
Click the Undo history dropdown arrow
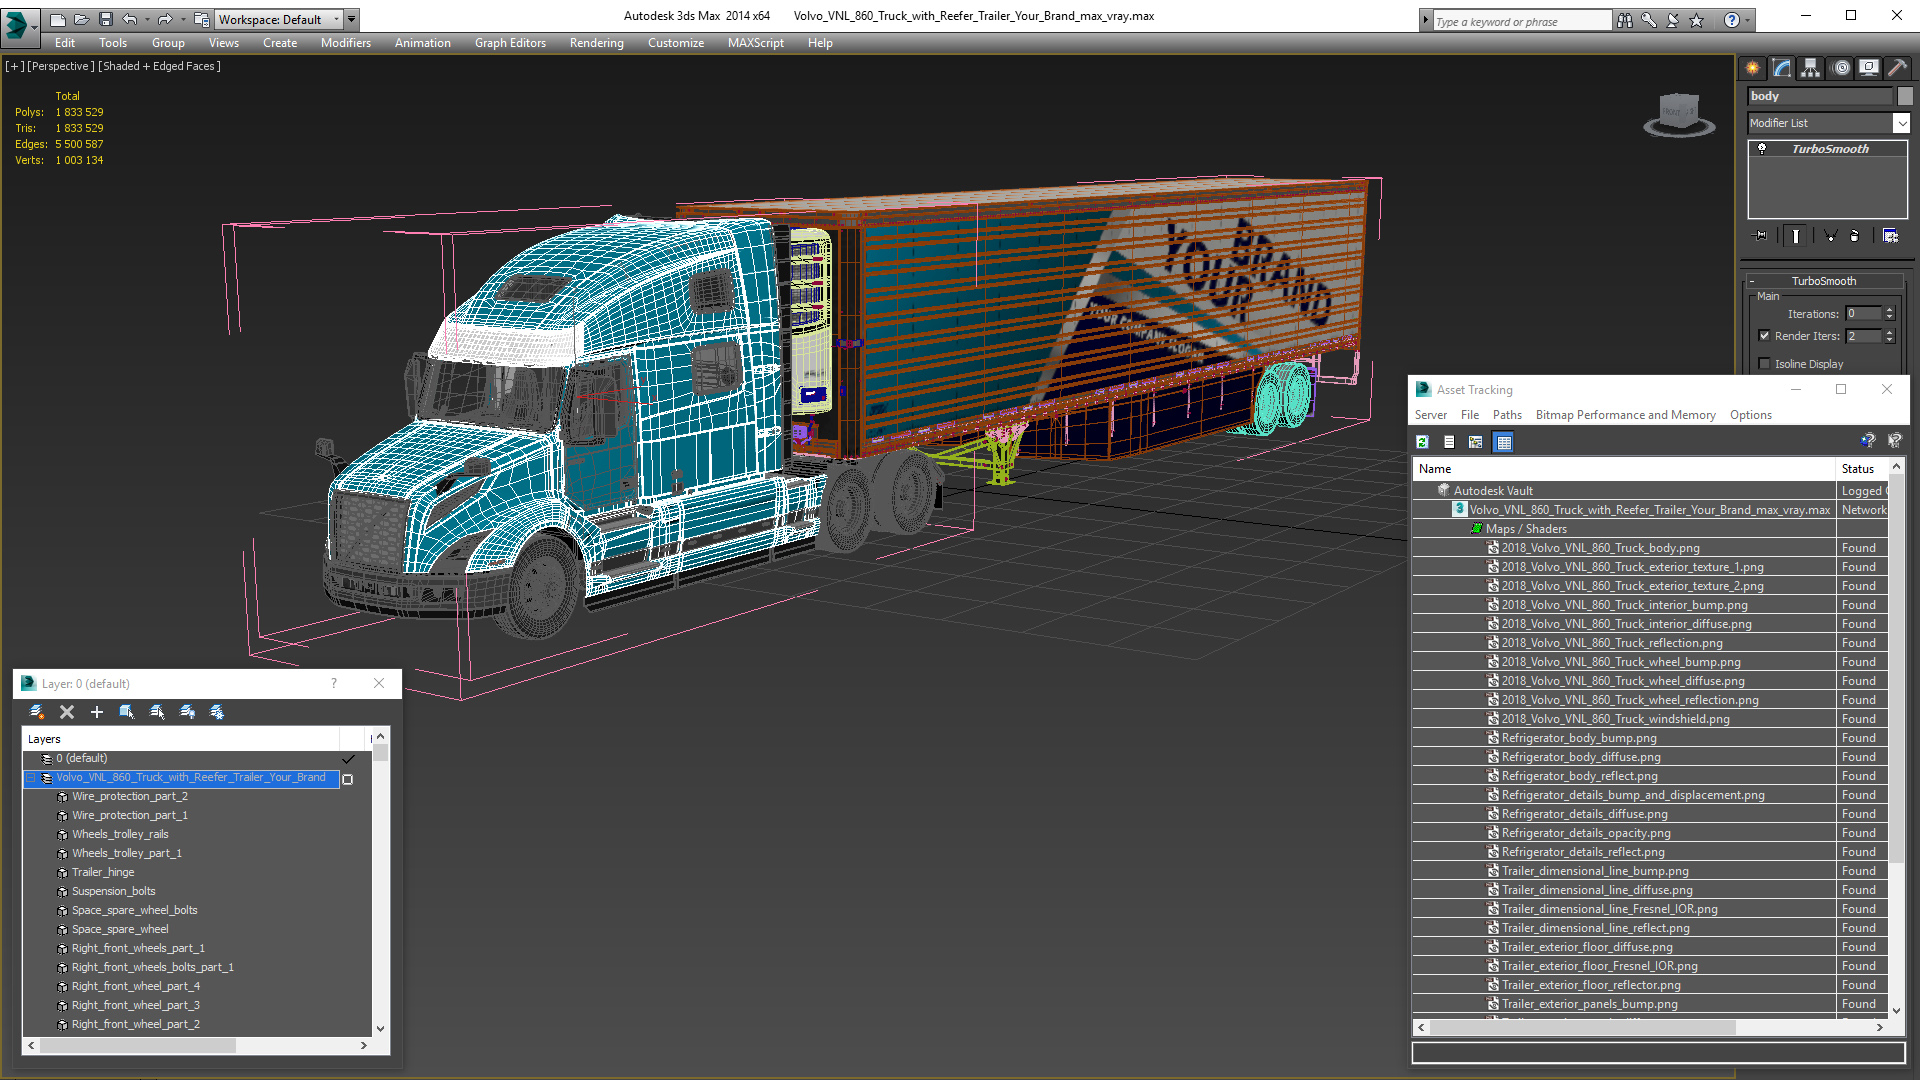pos(147,19)
